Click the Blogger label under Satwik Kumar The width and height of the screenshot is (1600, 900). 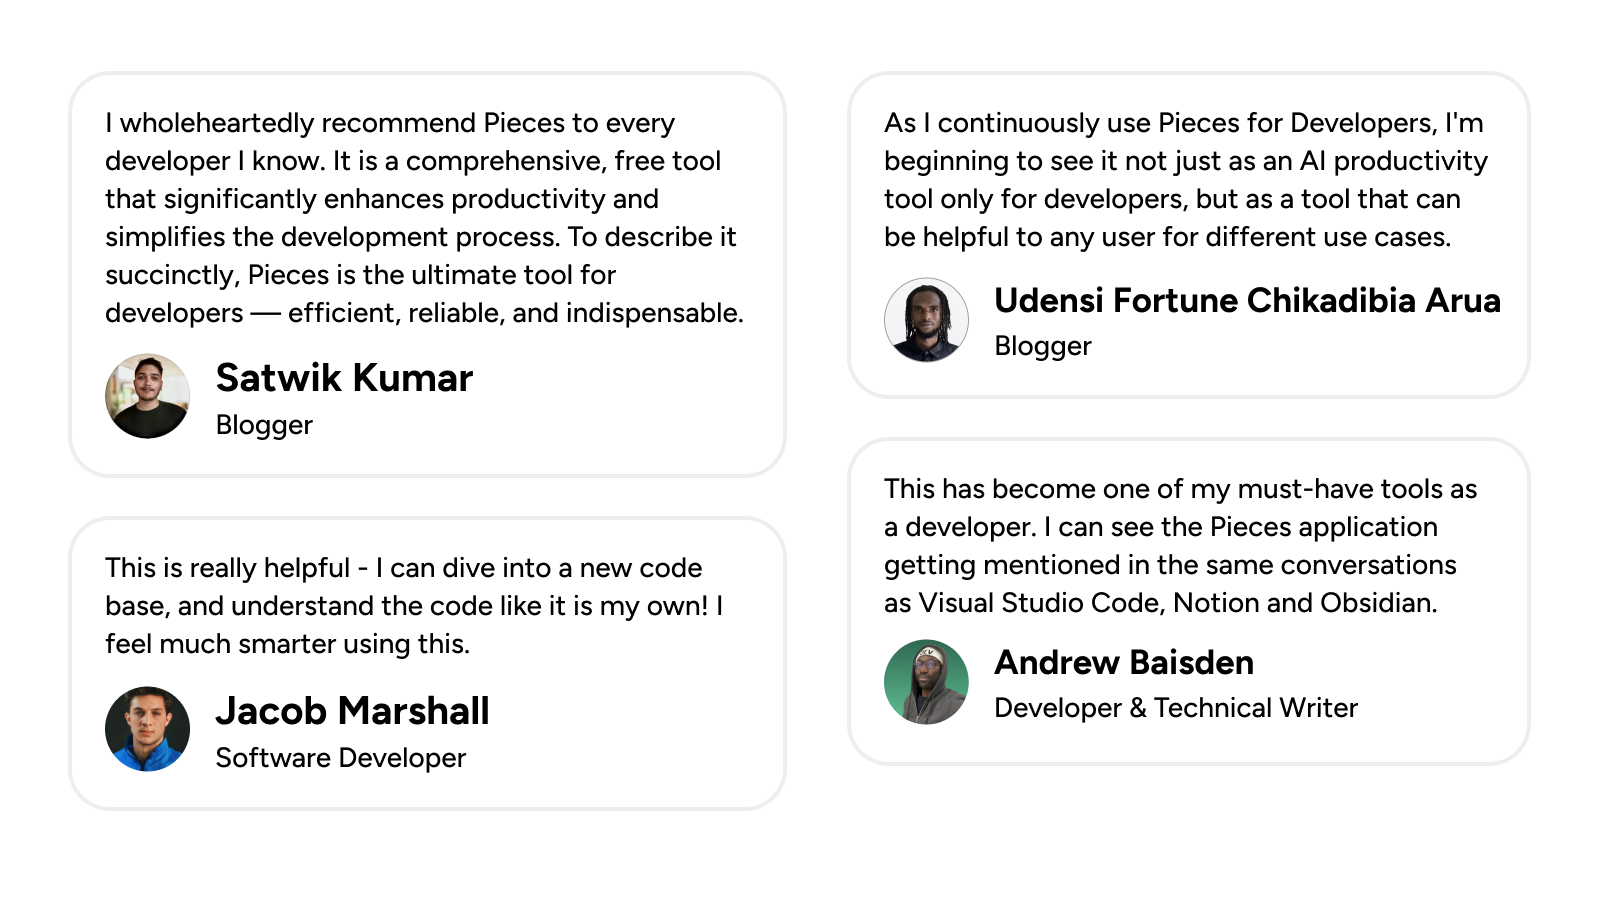point(264,425)
